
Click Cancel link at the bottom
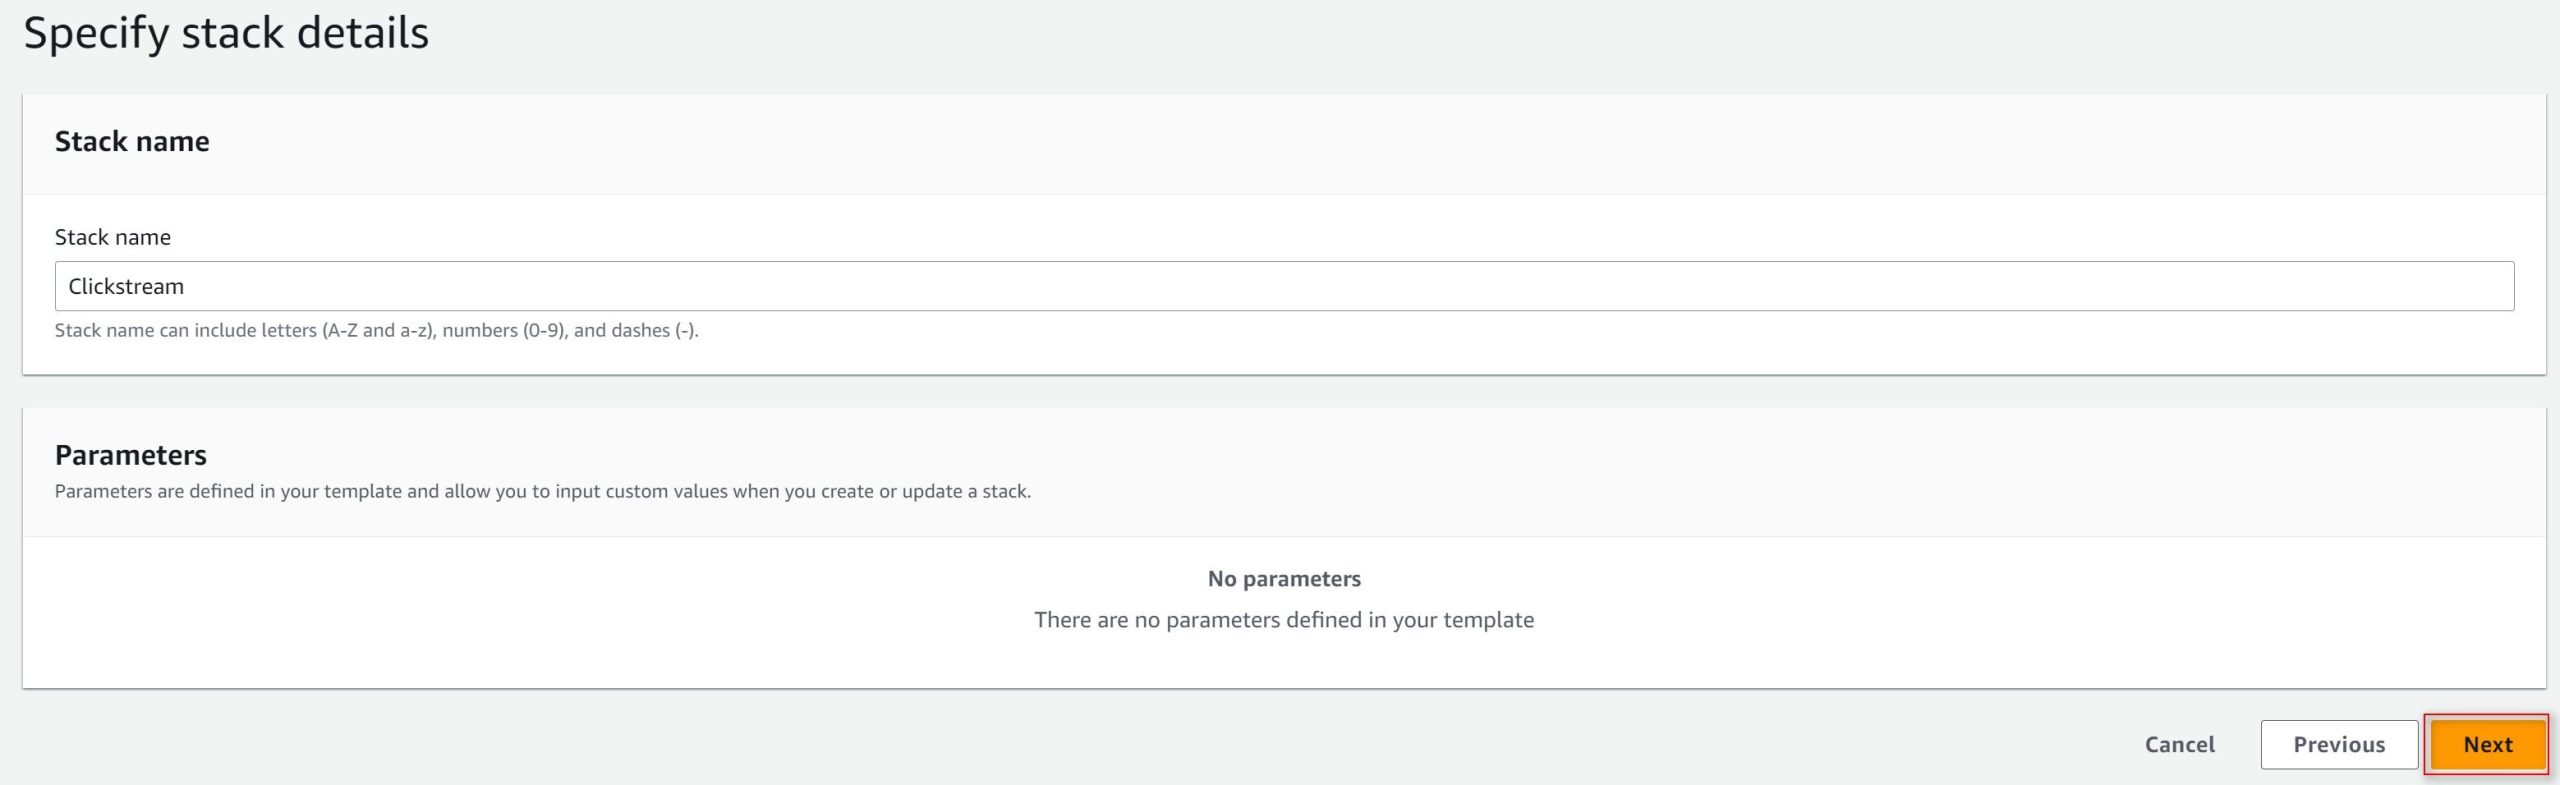(x=2179, y=744)
